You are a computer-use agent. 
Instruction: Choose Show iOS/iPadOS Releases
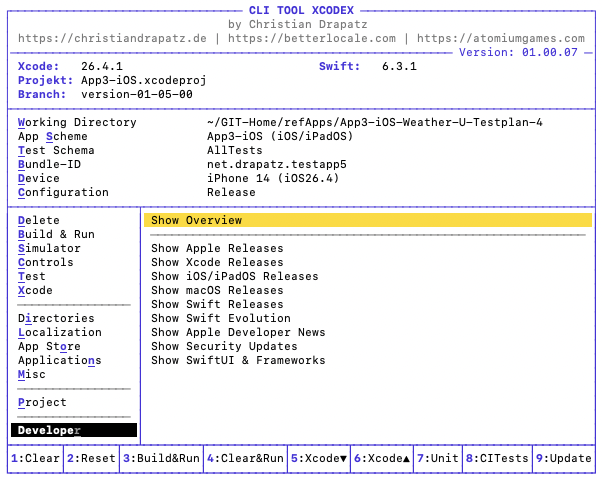(x=235, y=276)
